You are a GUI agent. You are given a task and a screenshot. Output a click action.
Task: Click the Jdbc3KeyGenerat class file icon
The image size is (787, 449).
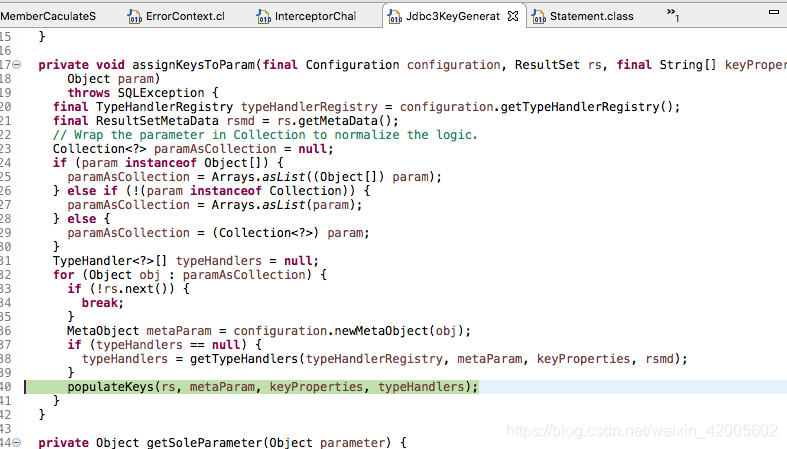[x=395, y=17]
